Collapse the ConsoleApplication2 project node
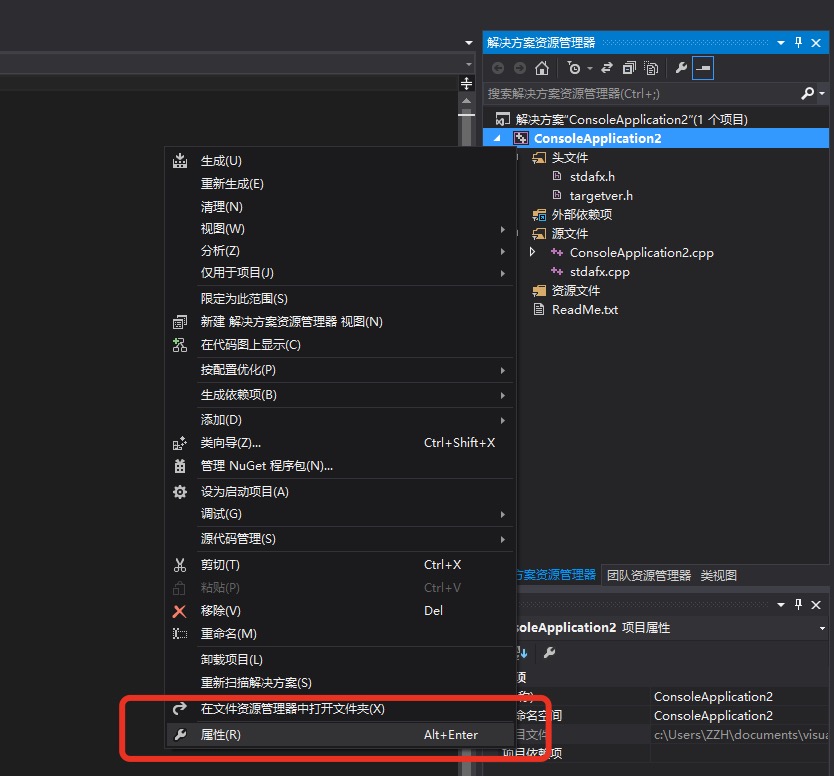The image size is (834, 776). point(497,138)
